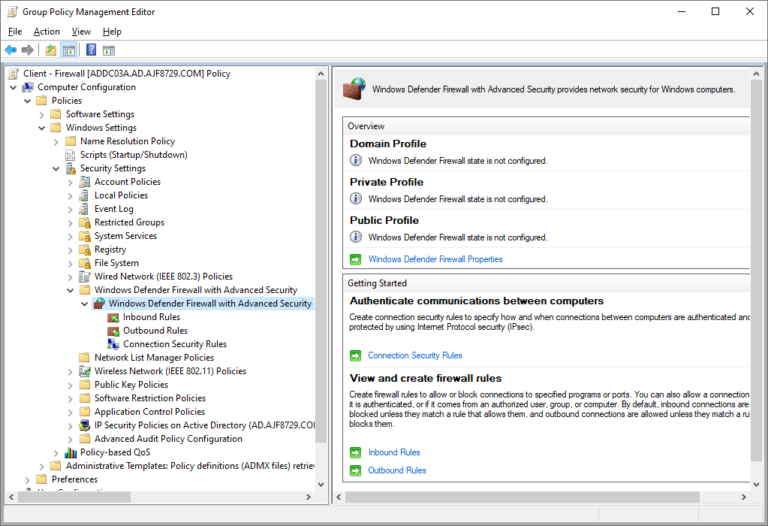
Task: Click the tree pane scroll right arrow
Action: 308,497
